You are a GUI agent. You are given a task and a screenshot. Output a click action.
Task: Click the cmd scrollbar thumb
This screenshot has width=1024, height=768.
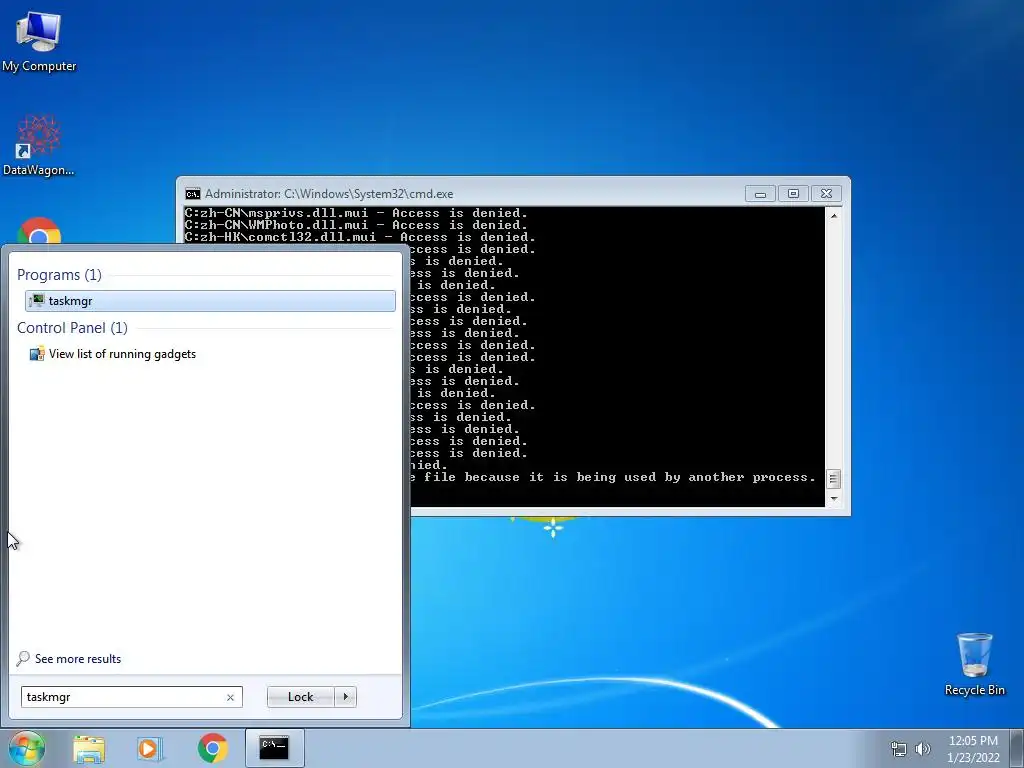point(833,479)
